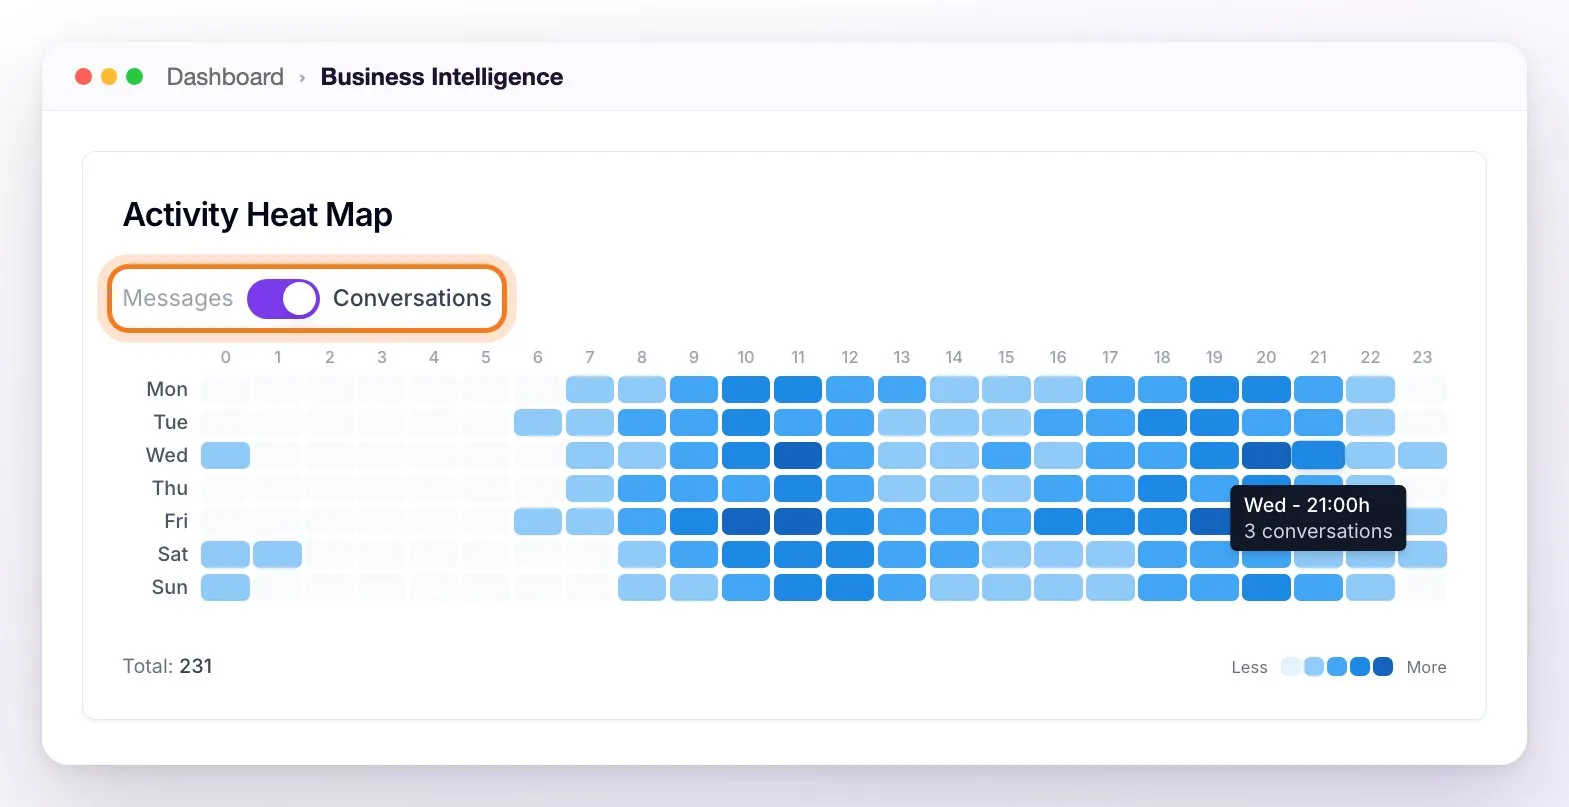Click the 'Thu' row label
The image size is (1569, 807).
pos(170,488)
